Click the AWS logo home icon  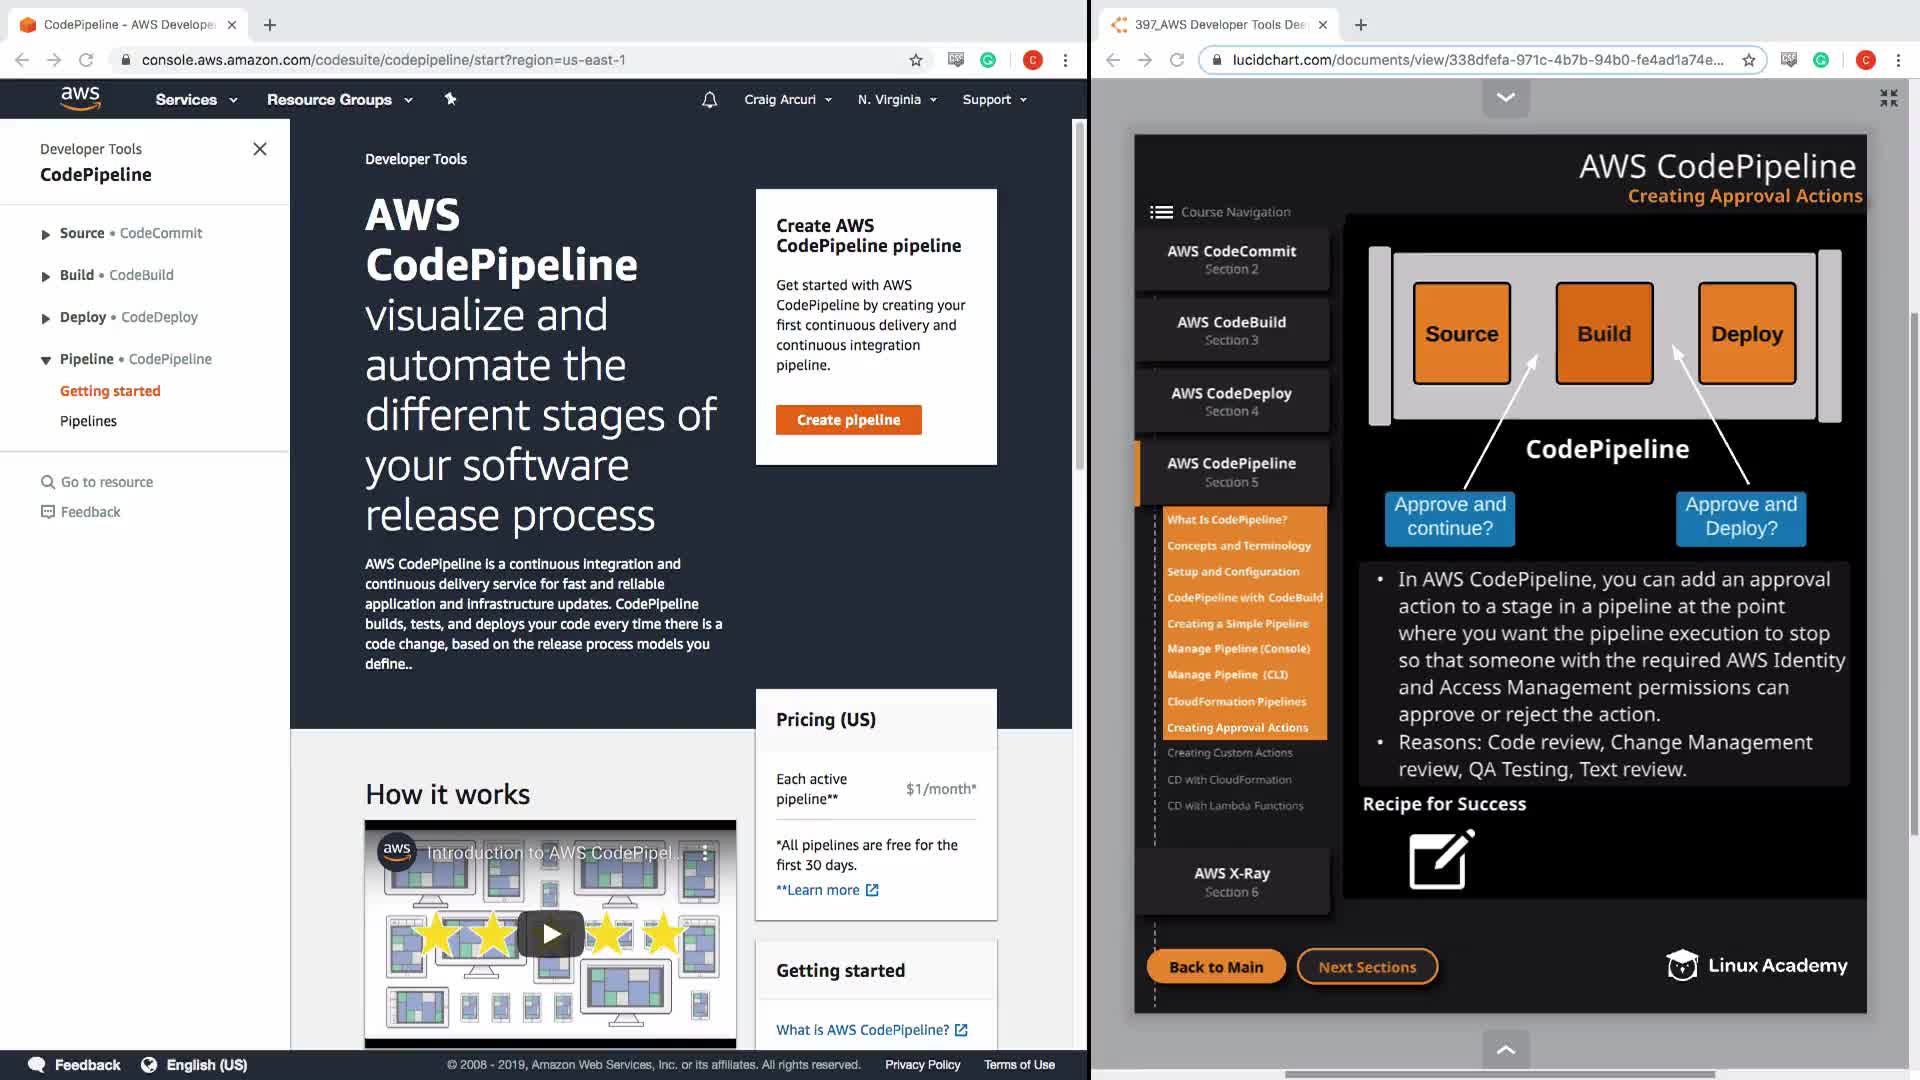80,98
